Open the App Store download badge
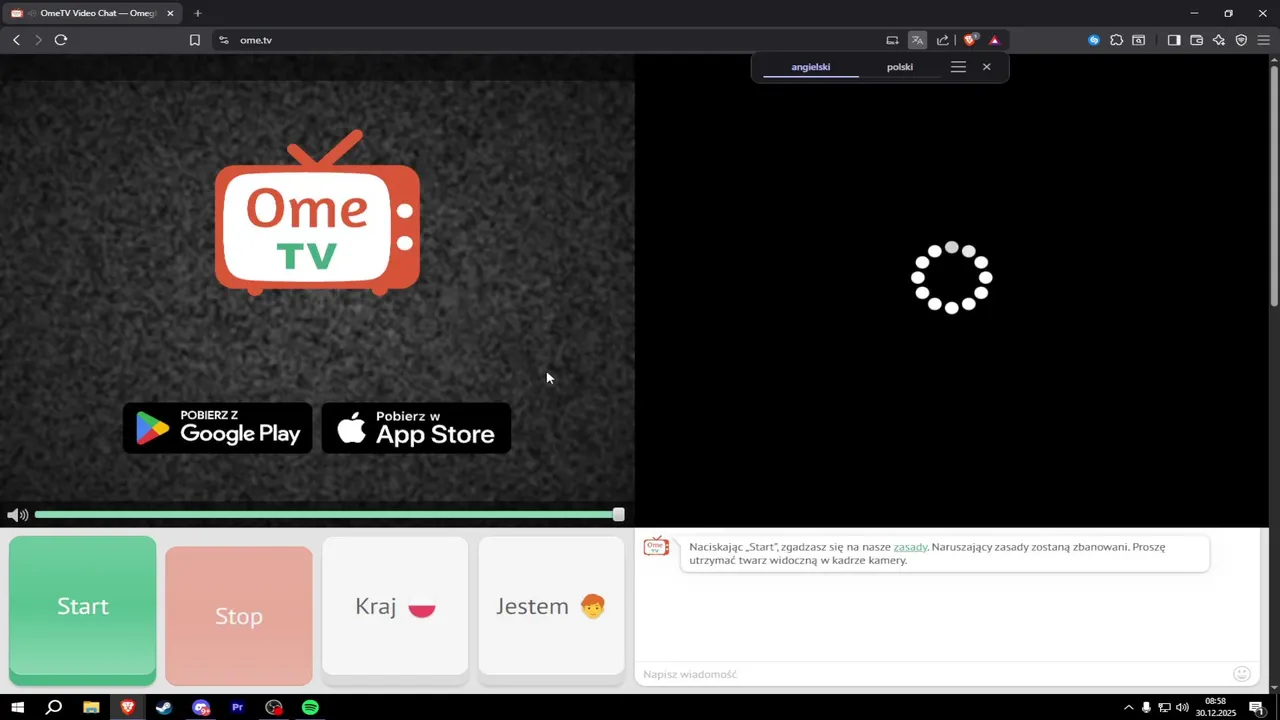Viewport: 1280px width, 720px height. tap(416, 428)
